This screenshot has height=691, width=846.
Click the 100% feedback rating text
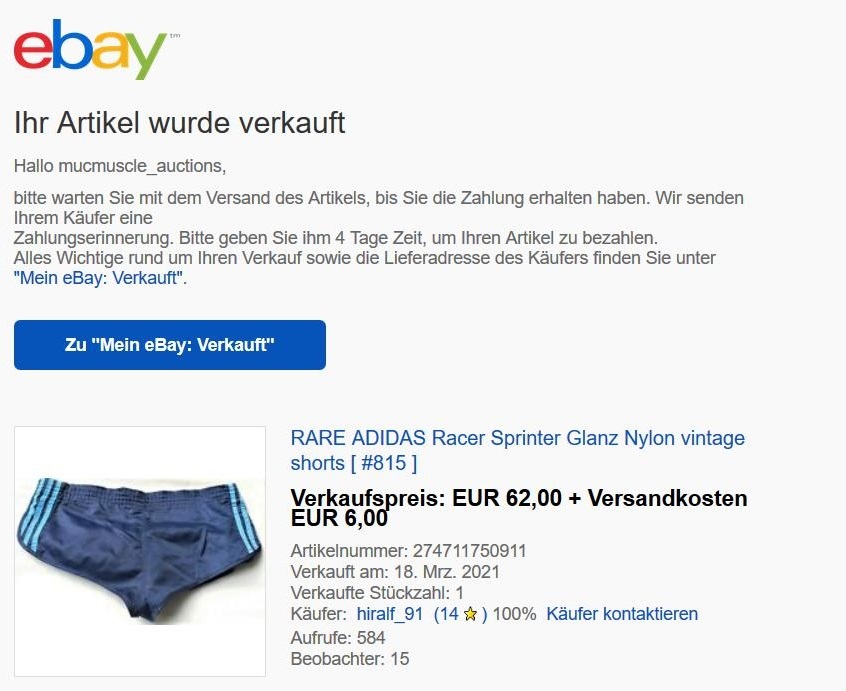pos(514,614)
